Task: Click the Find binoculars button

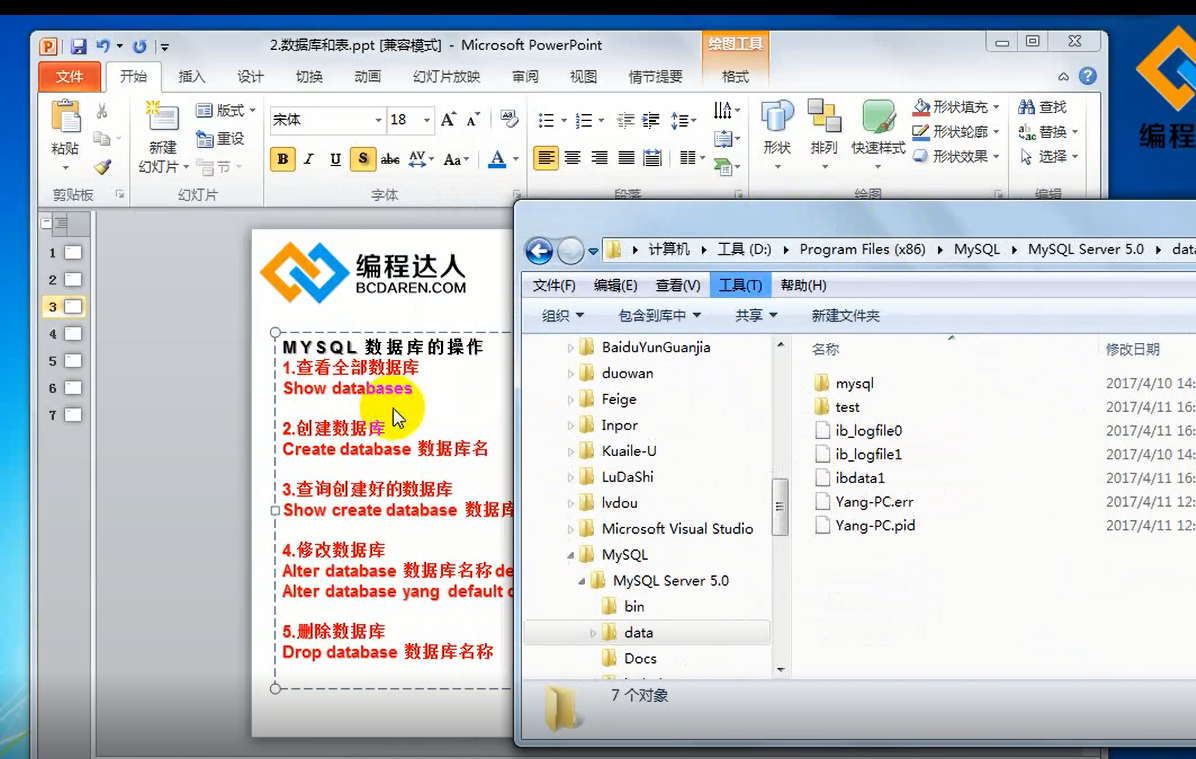Action: click(x=1043, y=108)
